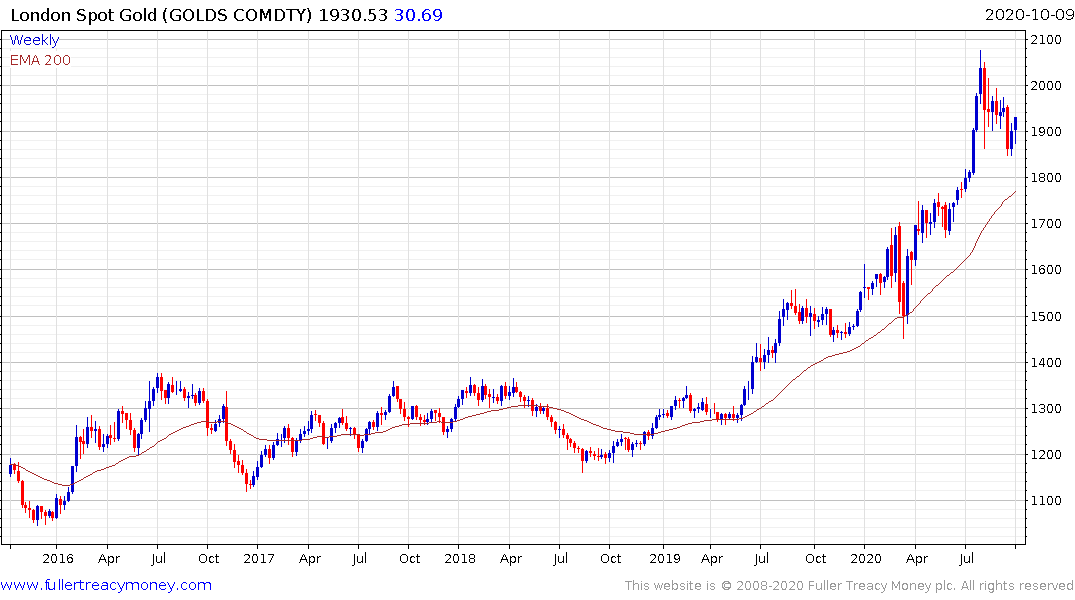1075x600 pixels.
Task: Click the 1500 price axis label
Action: click(1046, 316)
